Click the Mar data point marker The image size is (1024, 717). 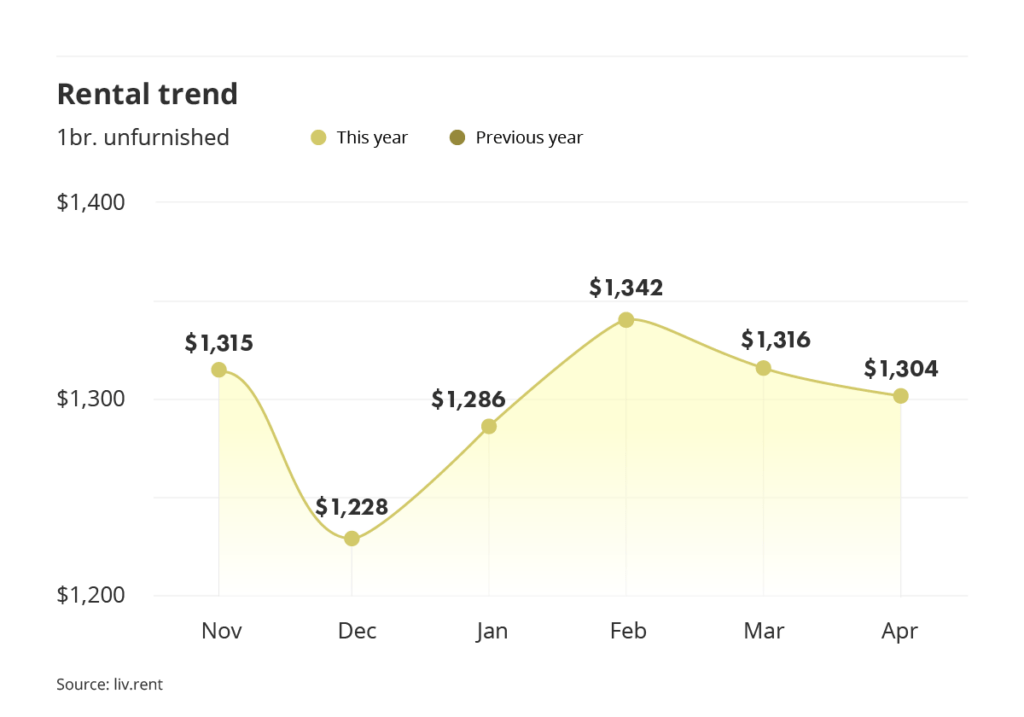(764, 368)
